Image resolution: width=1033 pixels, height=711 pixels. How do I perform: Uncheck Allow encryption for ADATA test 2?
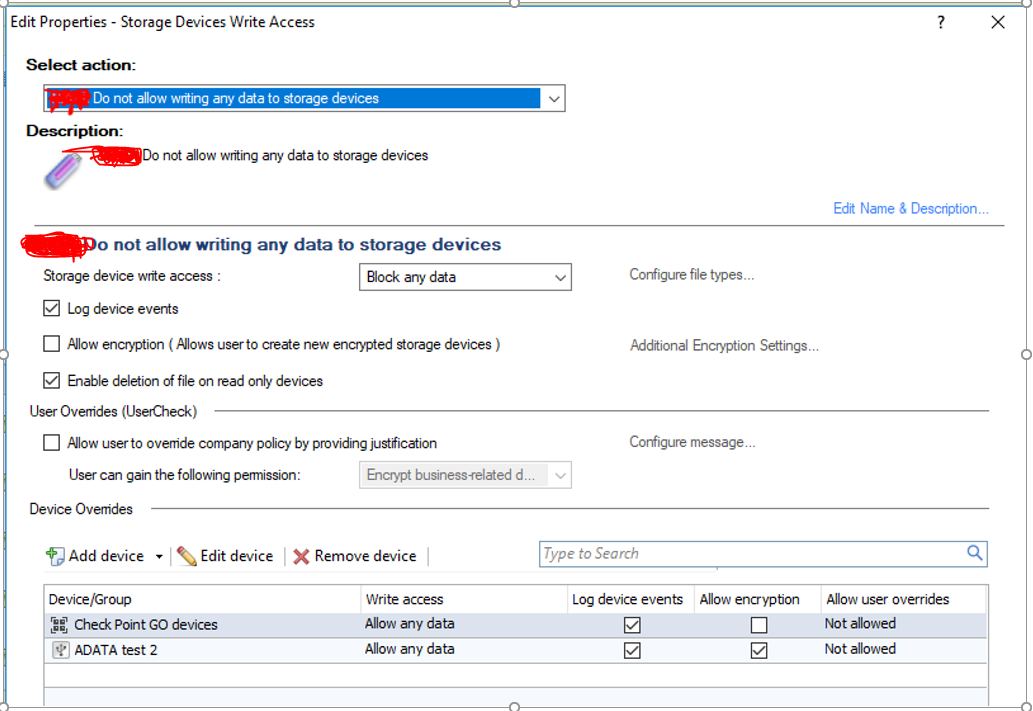click(758, 650)
